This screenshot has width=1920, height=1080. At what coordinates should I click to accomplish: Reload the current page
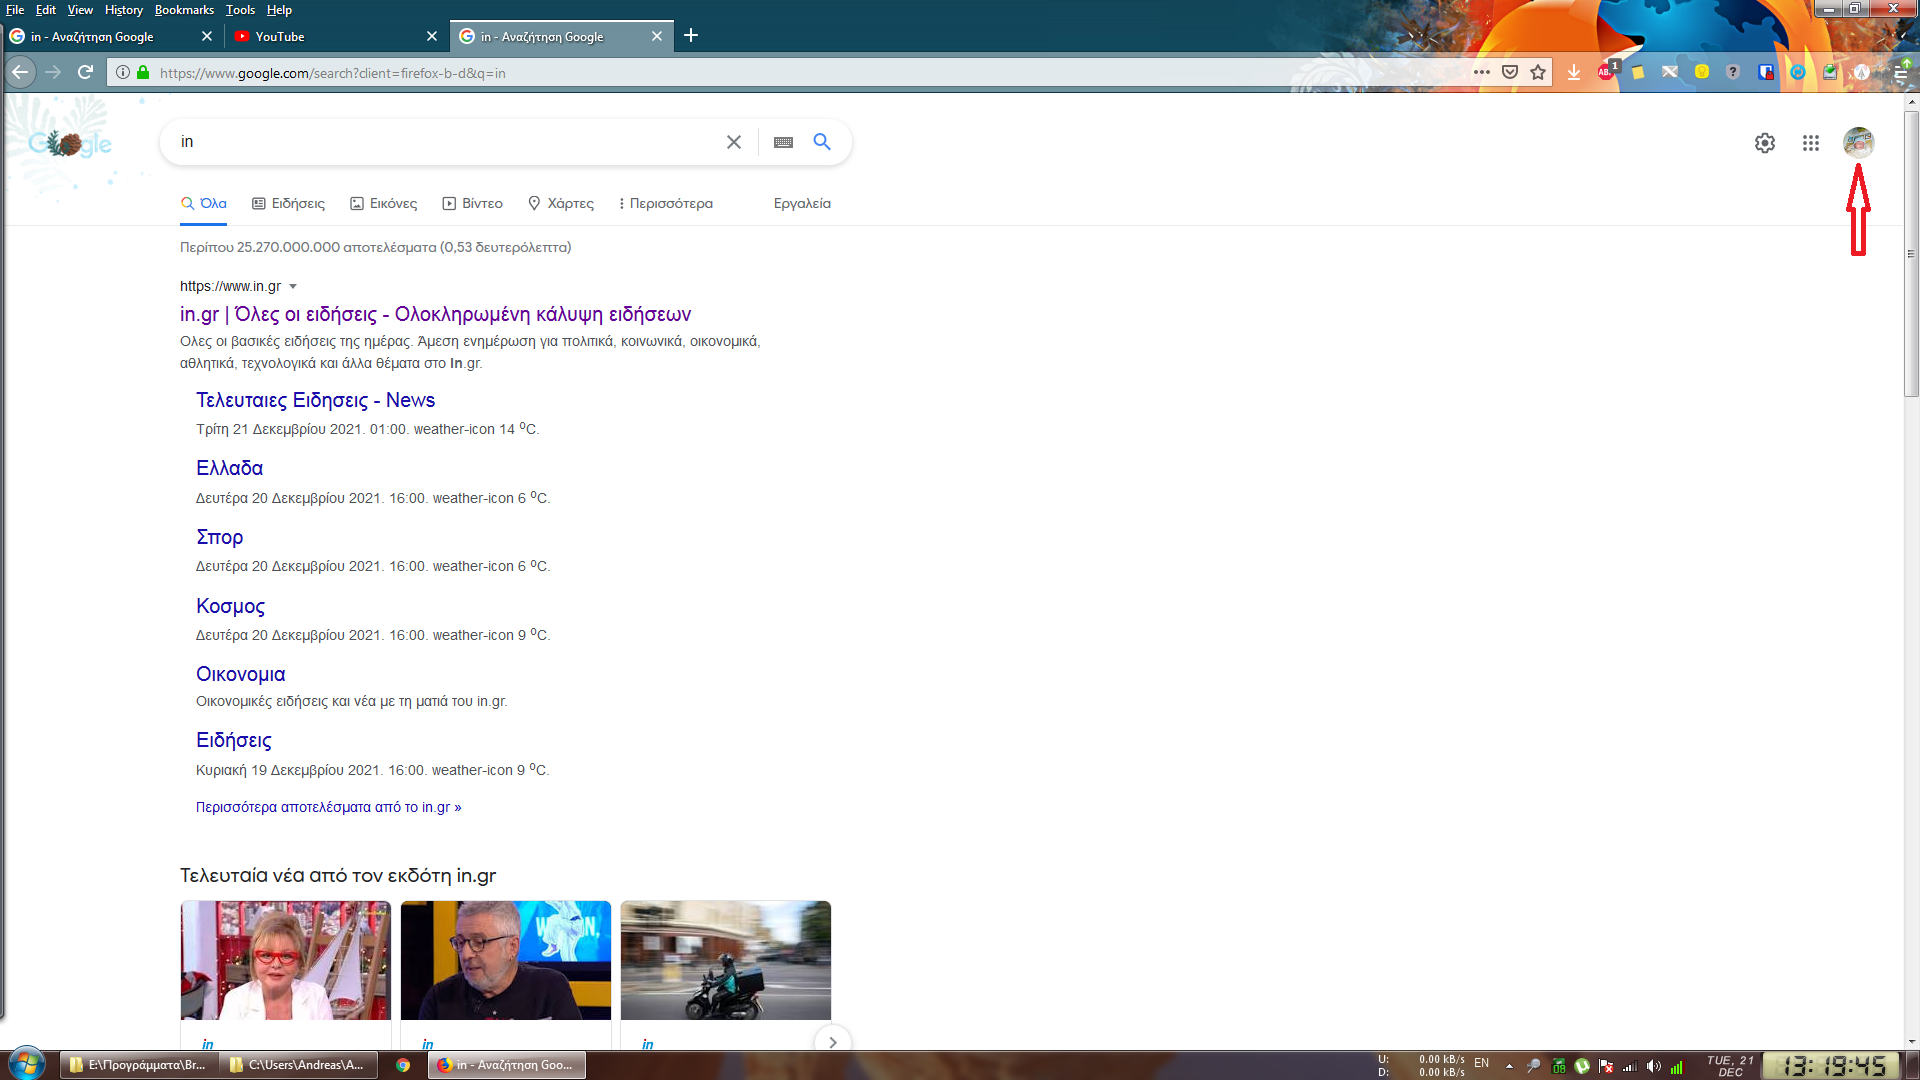tap(85, 72)
